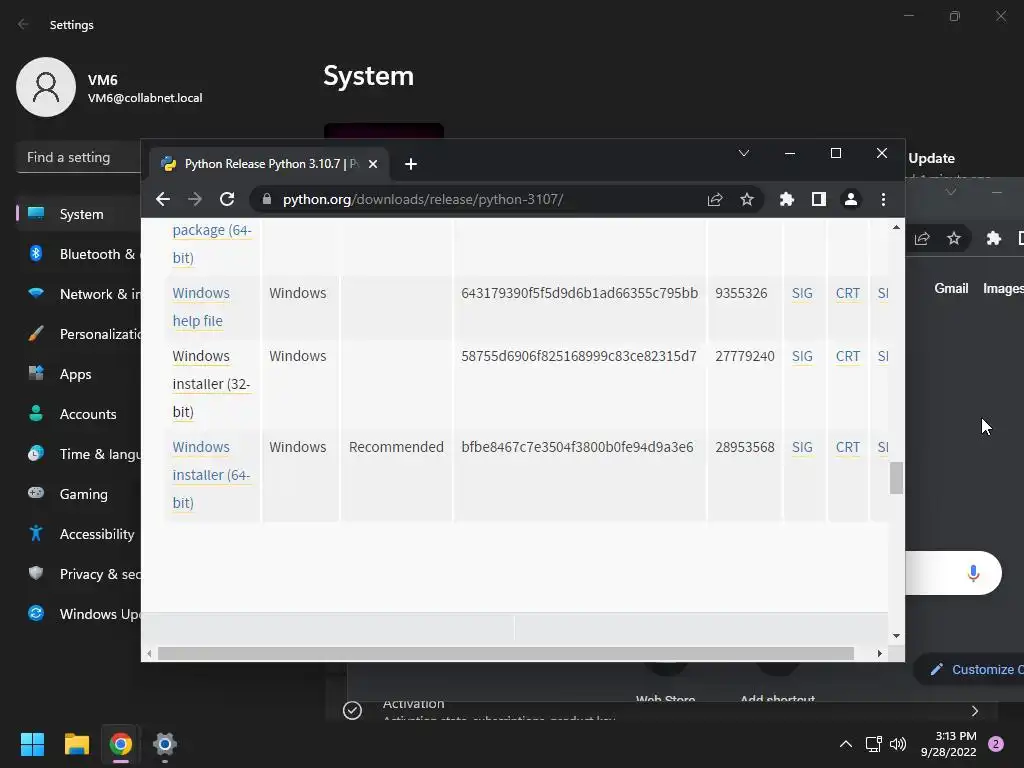
Task: Toggle the Chrome side panel icon
Action: coord(819,199)
